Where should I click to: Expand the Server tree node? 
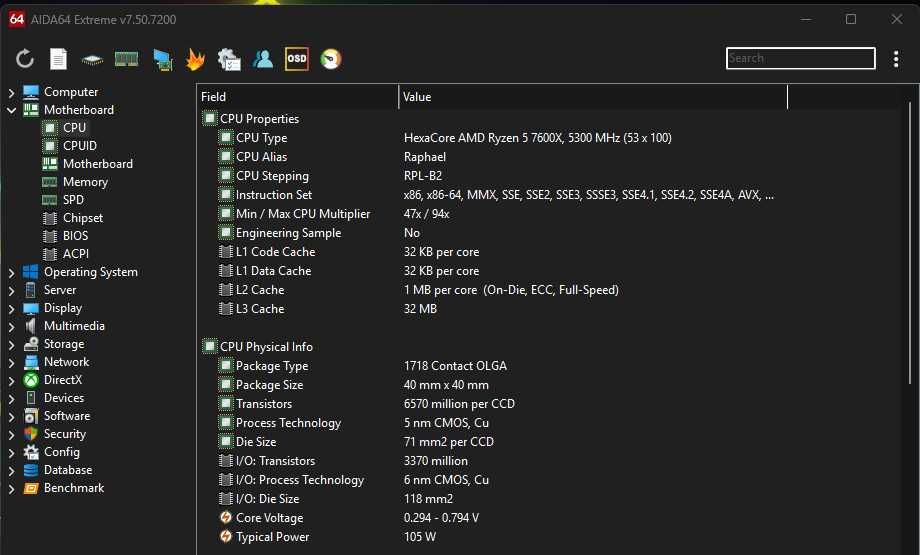pos(11,290)
